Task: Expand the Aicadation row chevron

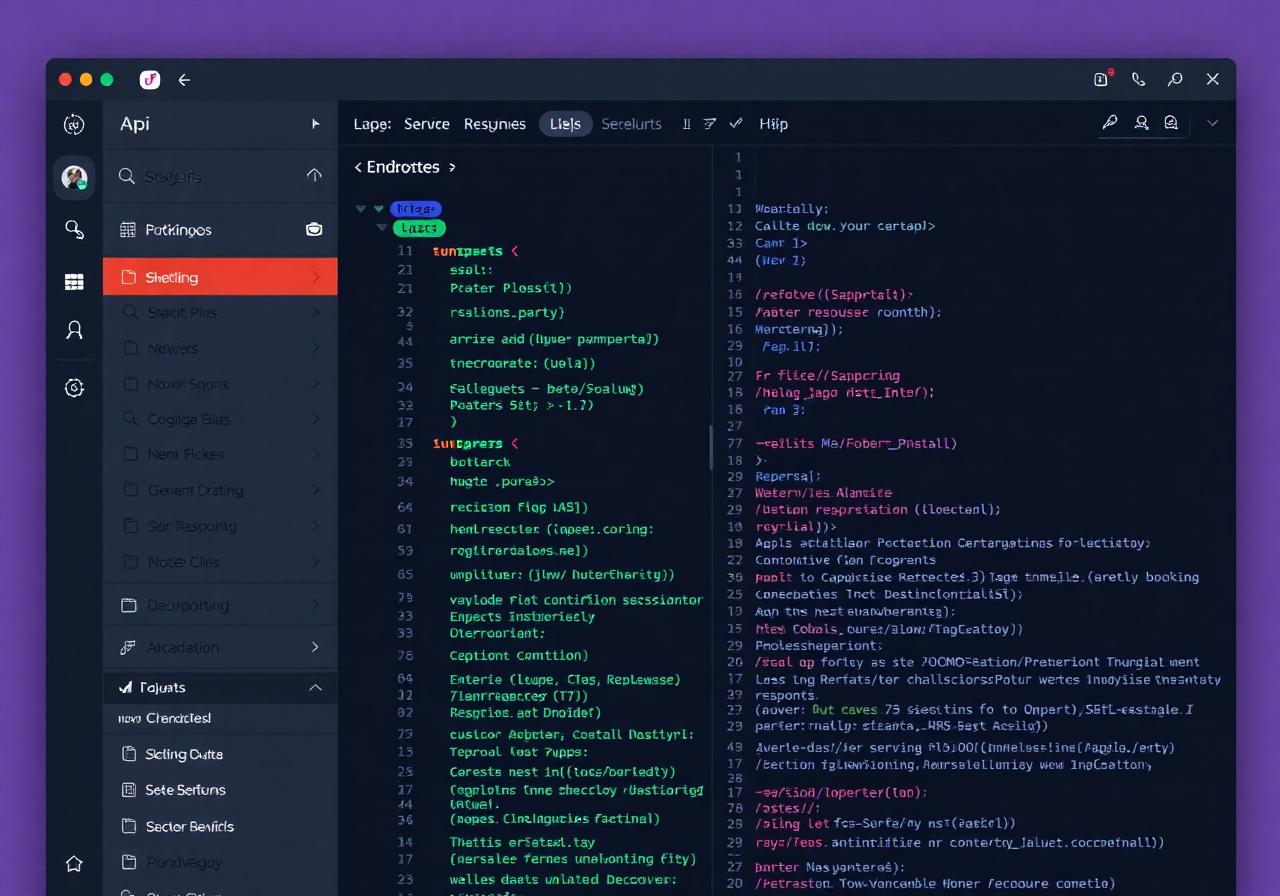Action: [x=315, y=647]
